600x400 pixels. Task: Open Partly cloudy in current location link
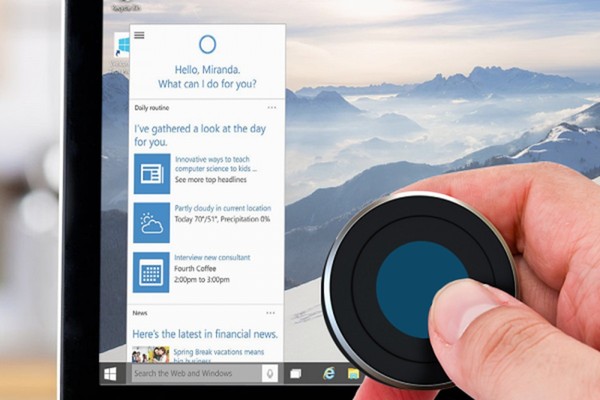(223, 208)
